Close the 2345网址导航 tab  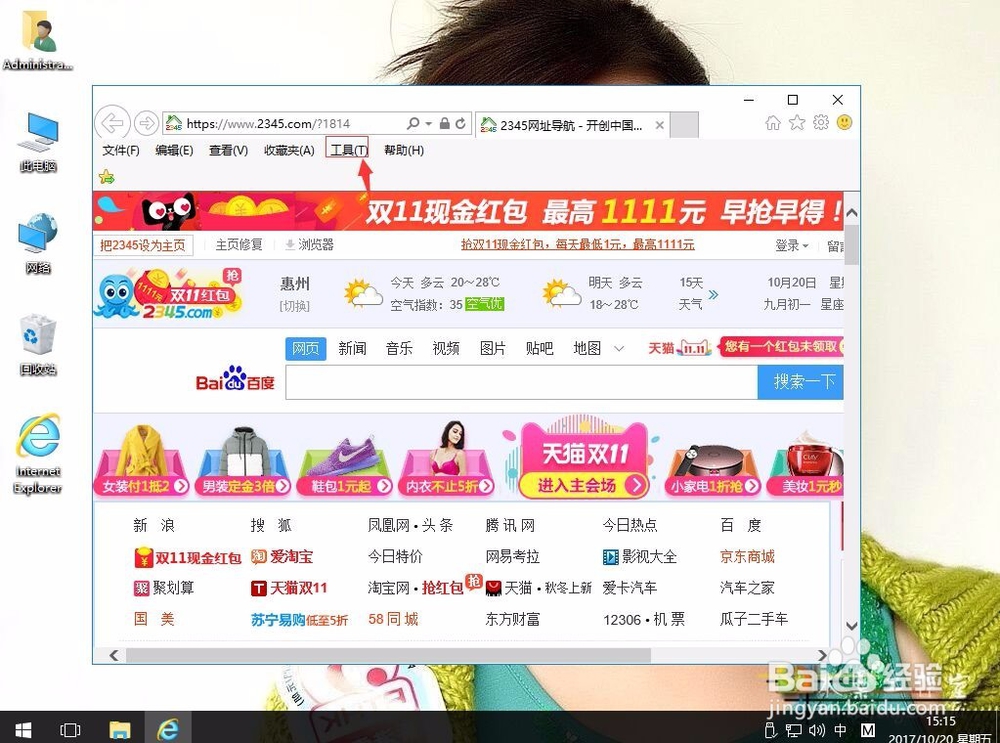[x=659, y=125]
